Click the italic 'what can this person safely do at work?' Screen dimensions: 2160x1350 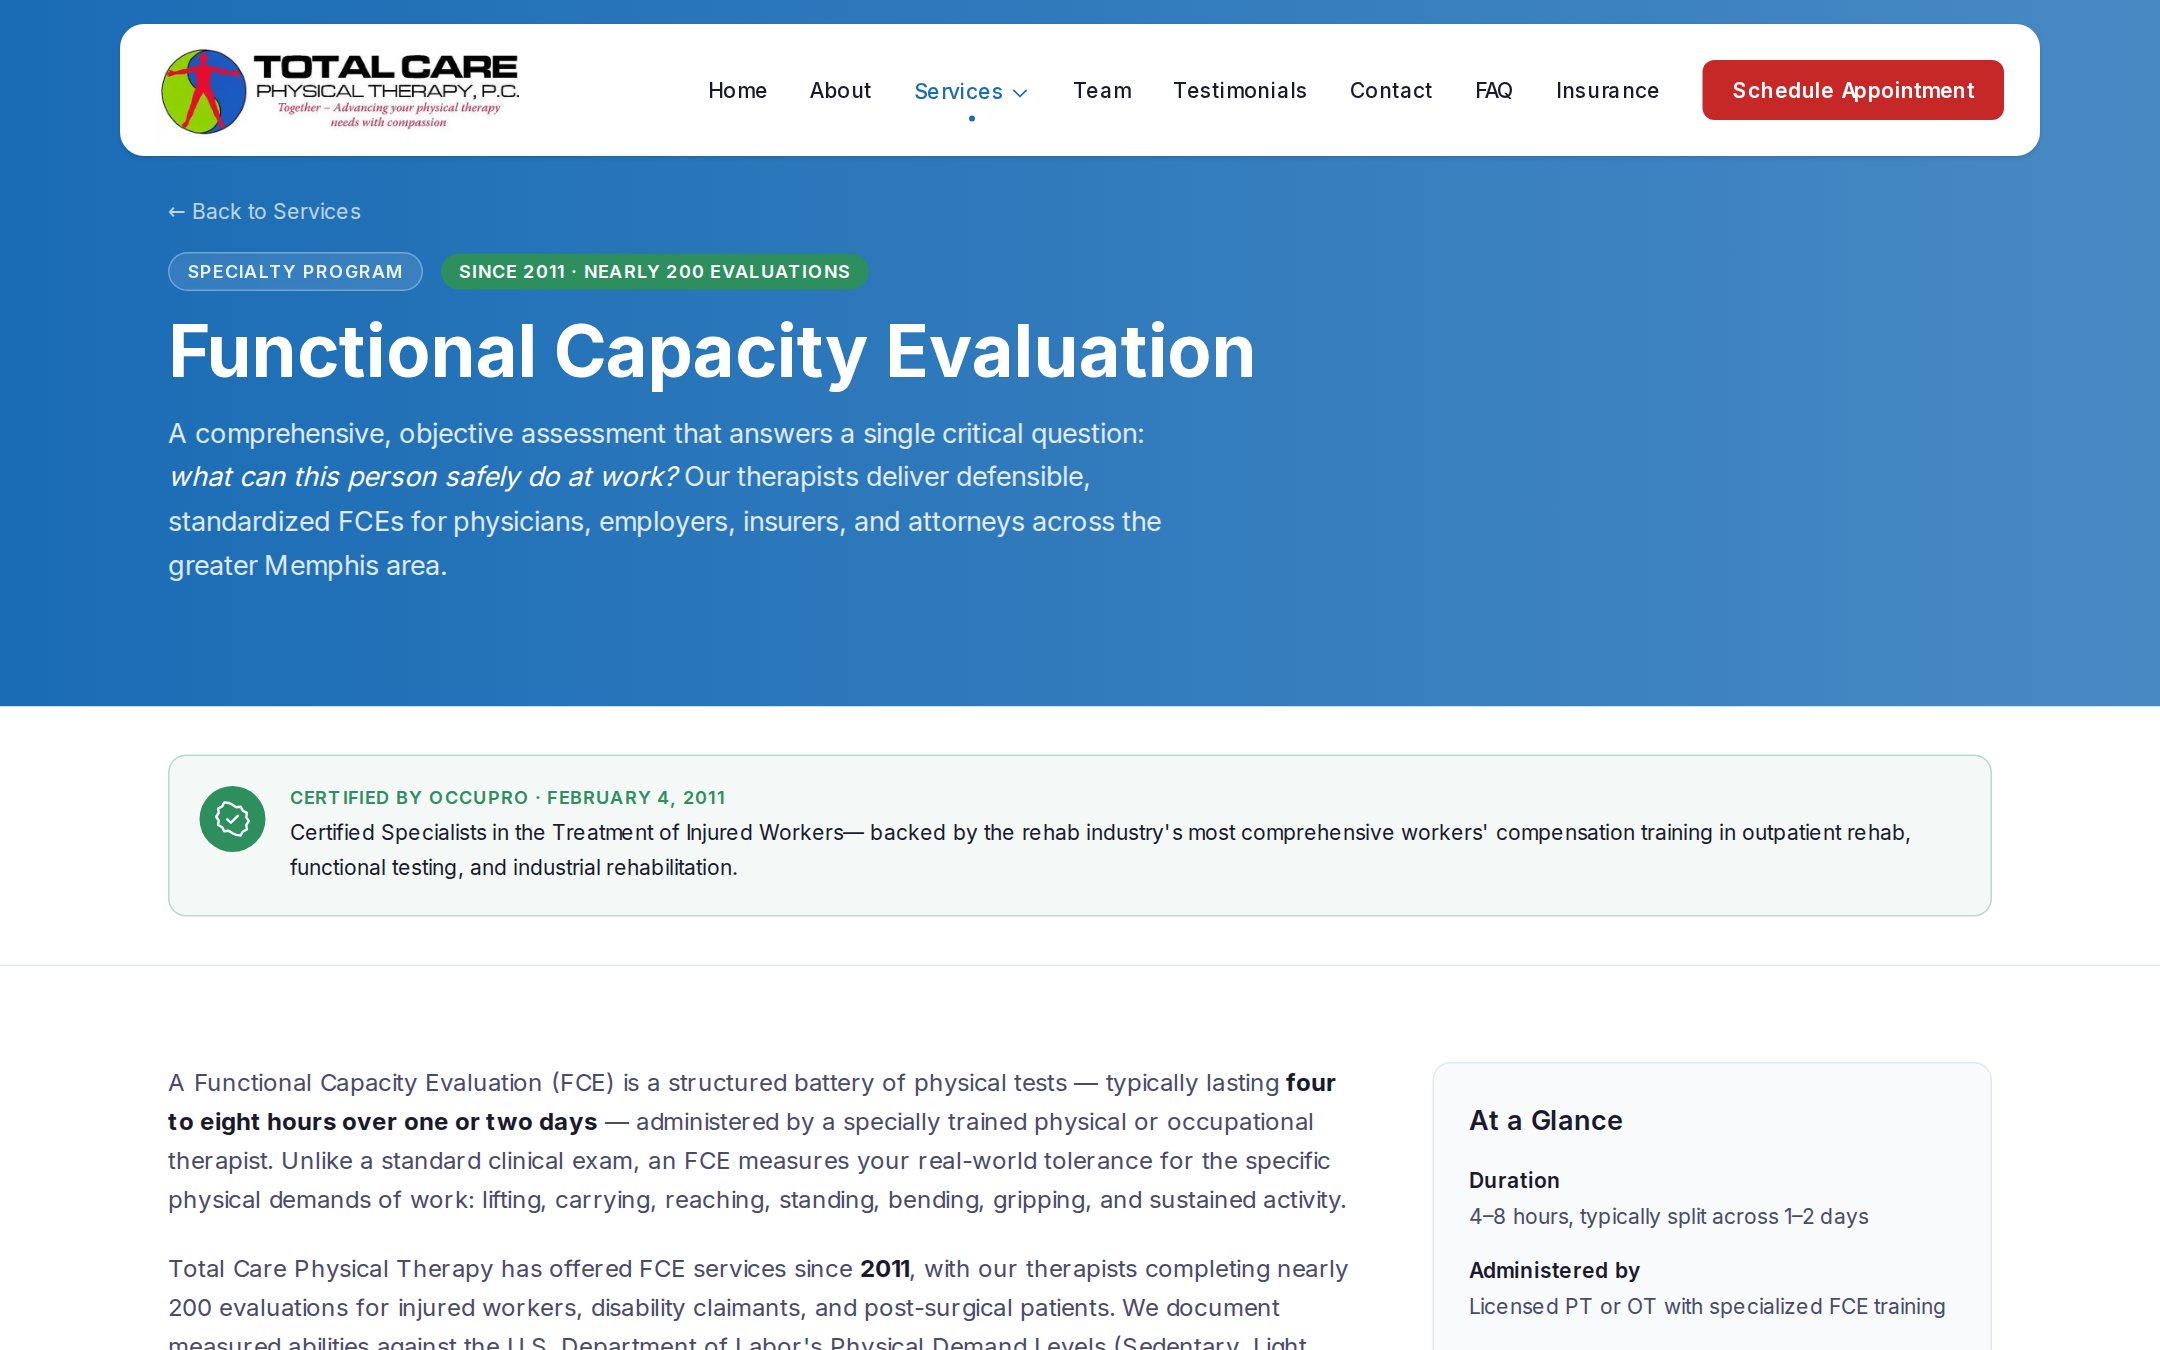point(423,476)
